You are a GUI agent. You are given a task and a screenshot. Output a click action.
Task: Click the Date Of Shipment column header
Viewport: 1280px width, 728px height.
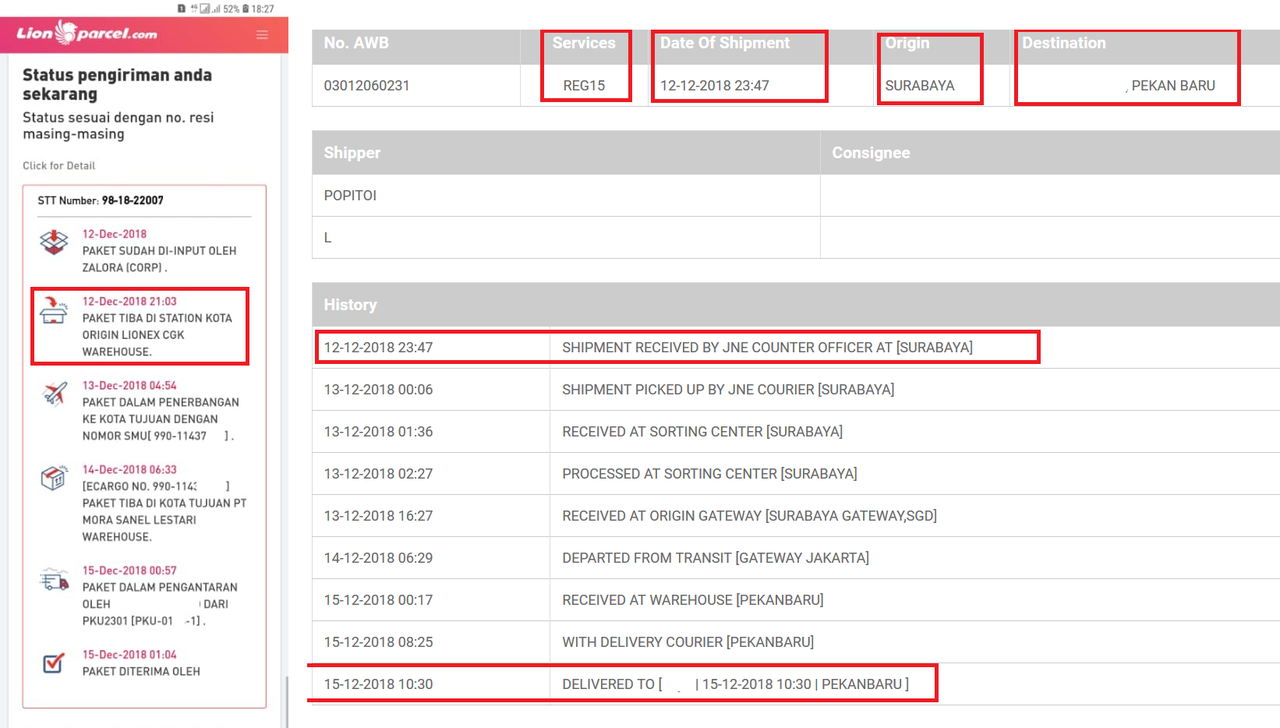point(725,43)
